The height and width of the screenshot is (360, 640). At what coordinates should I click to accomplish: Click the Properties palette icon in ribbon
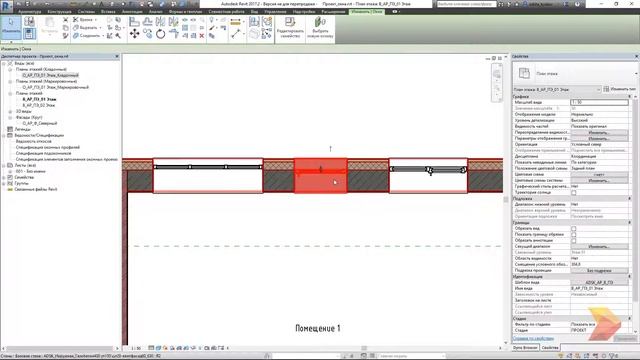click(29, 34)
